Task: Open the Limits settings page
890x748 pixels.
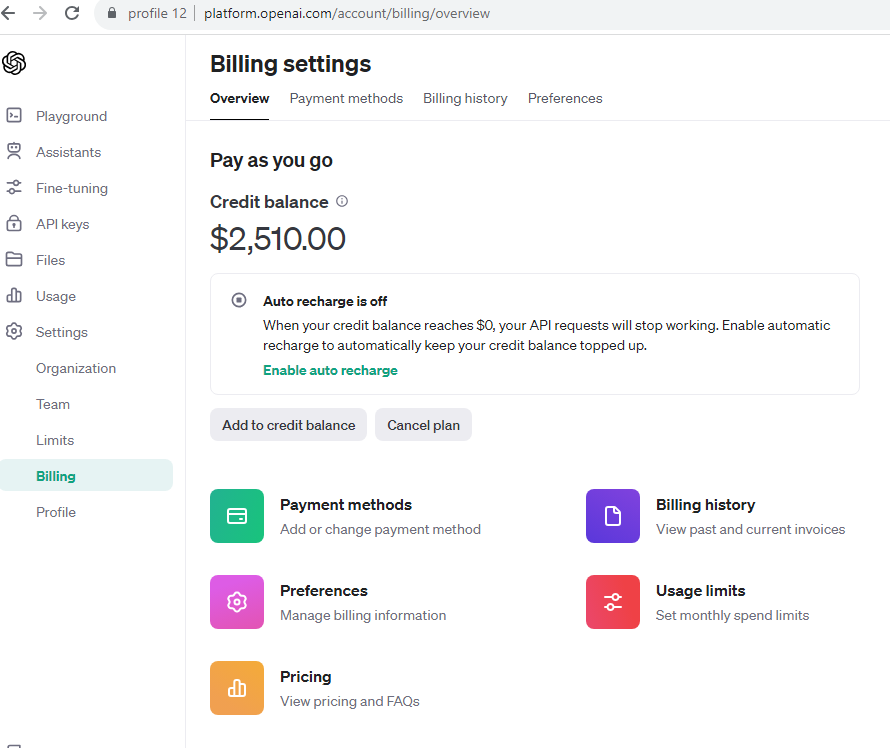Action: [x=55, y=440]
